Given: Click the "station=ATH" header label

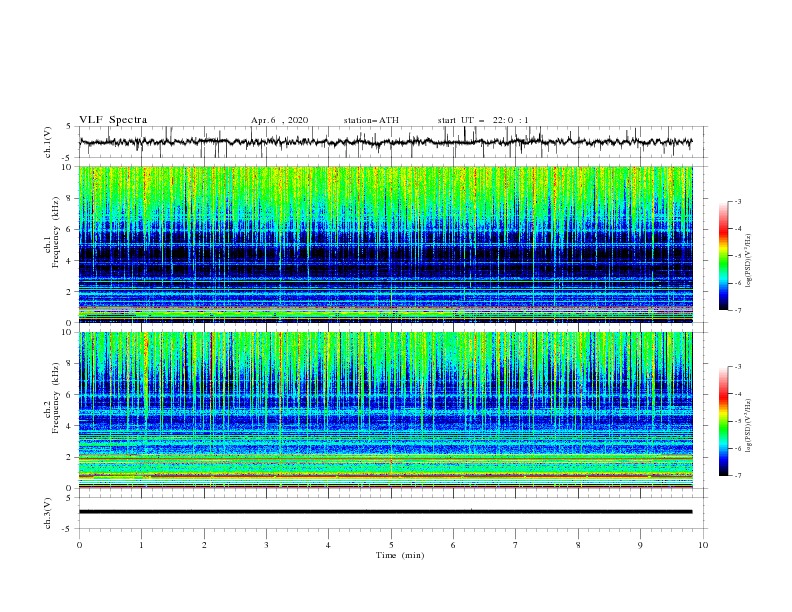Looking at the screenshot, I should click(371, 120).
